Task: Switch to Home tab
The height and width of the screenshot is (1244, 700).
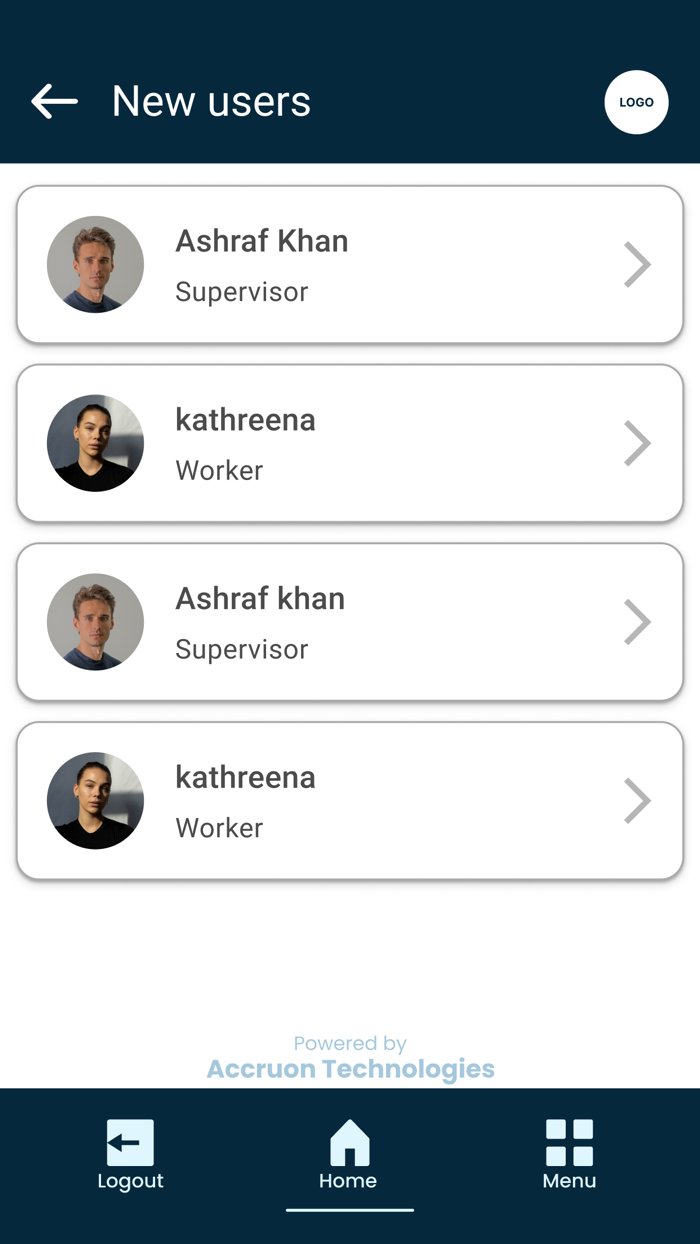Action: [x=348, y=1155]
